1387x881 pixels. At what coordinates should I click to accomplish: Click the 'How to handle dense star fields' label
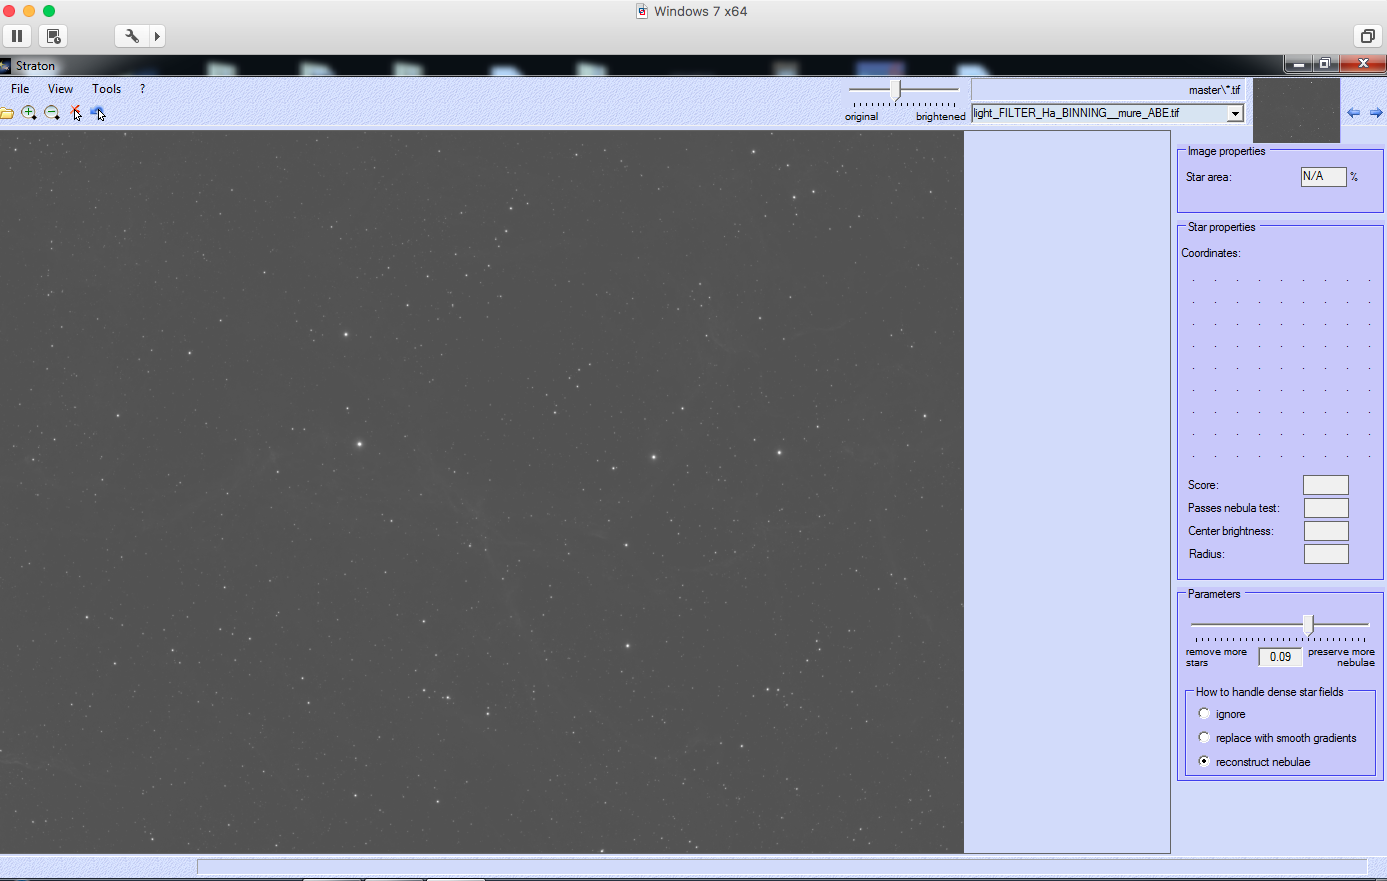coord(1270,692)
